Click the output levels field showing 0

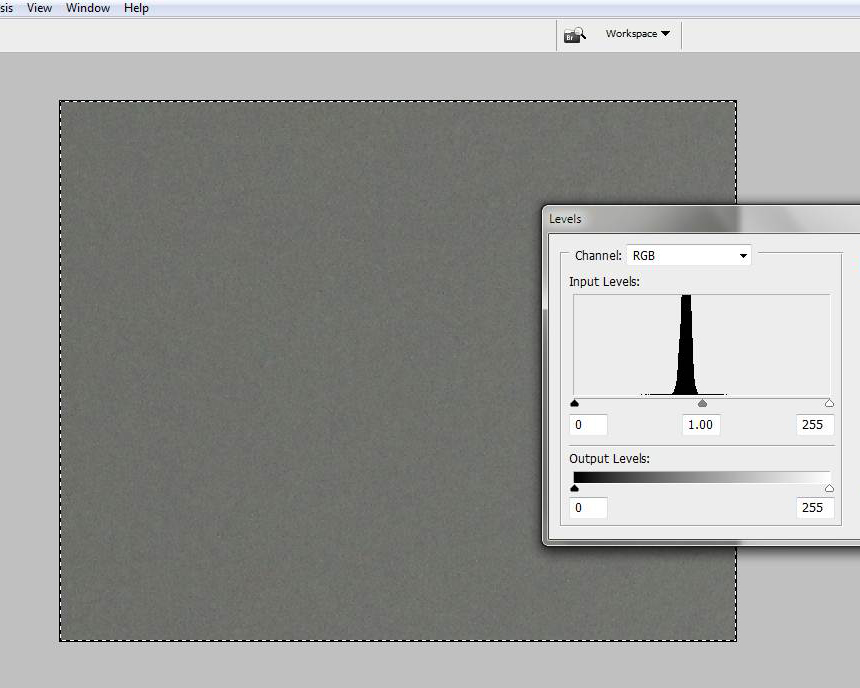pos(589,508)
